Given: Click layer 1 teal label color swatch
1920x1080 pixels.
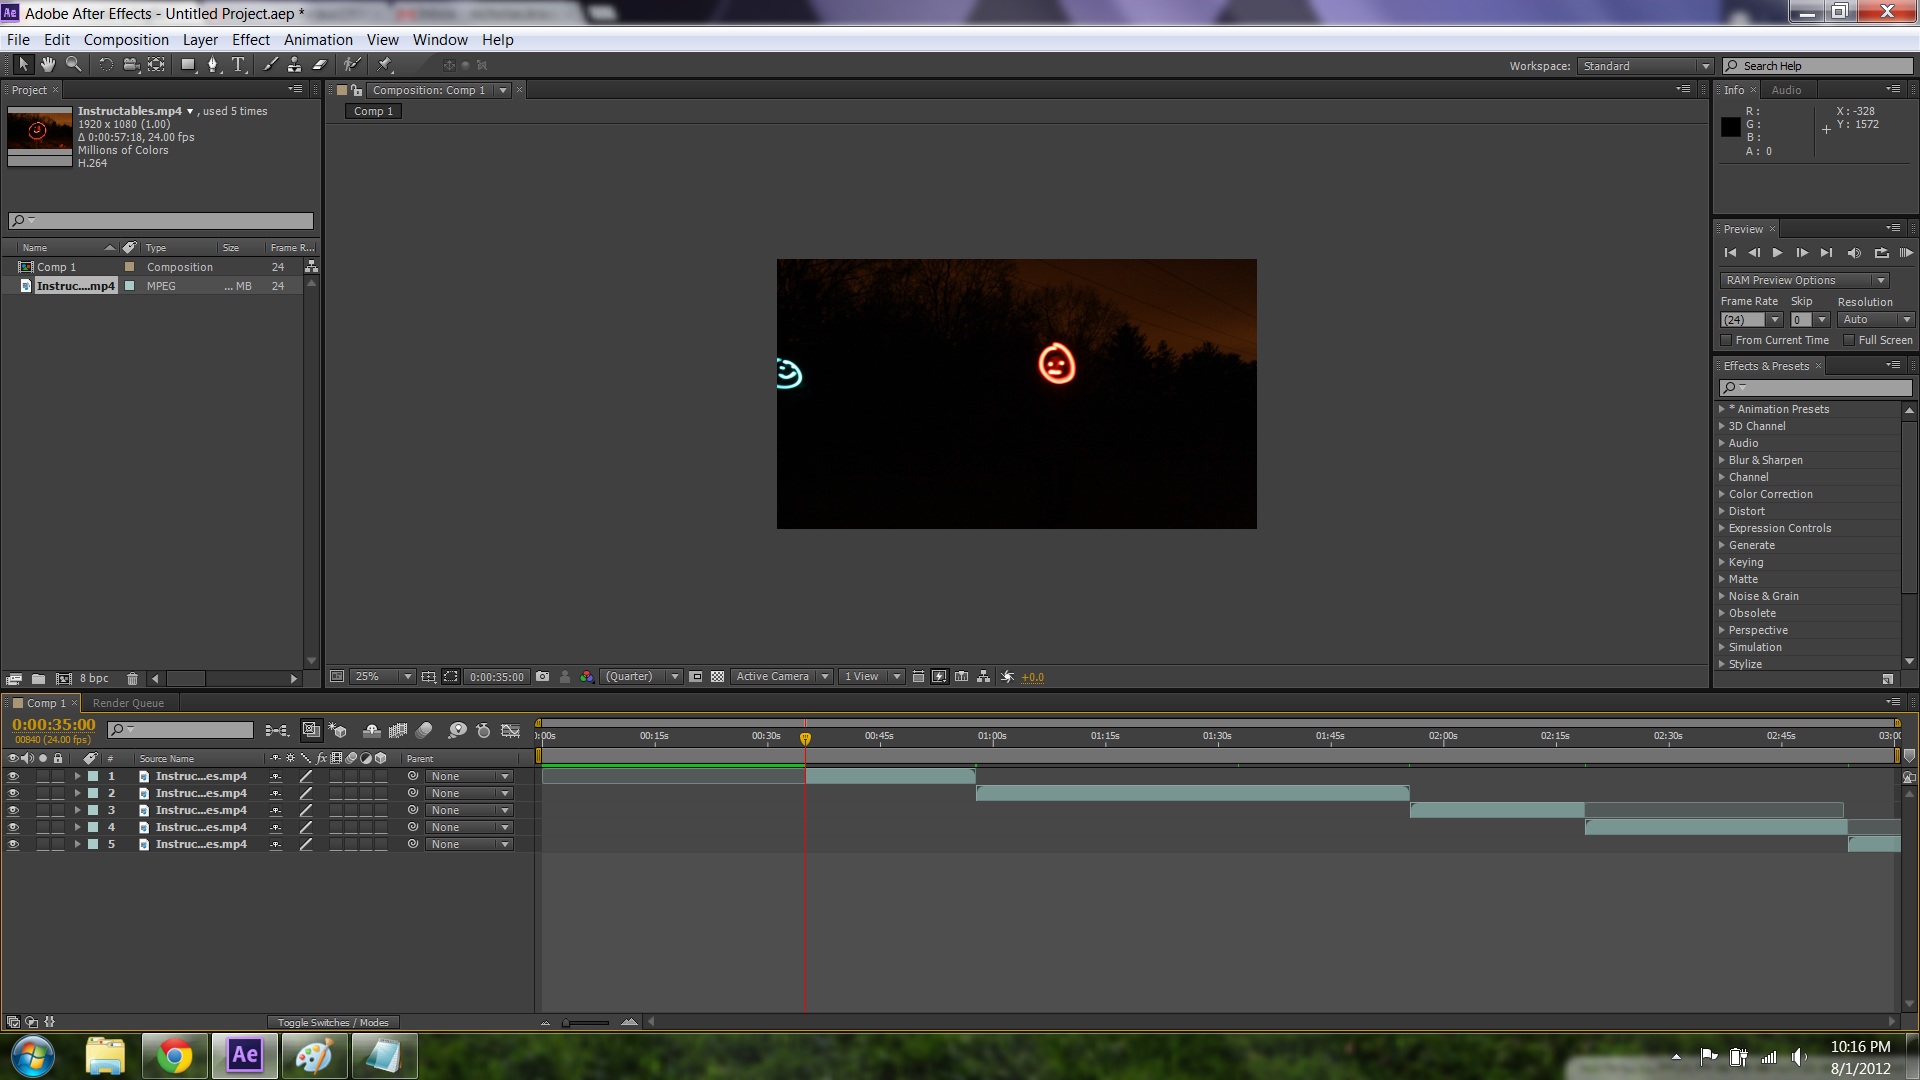Looking at the screenshot, I should (x=93, y=776).
